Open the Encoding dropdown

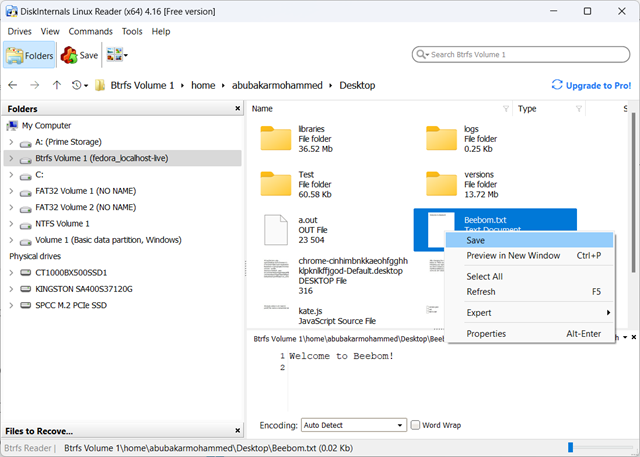point(353,425)
